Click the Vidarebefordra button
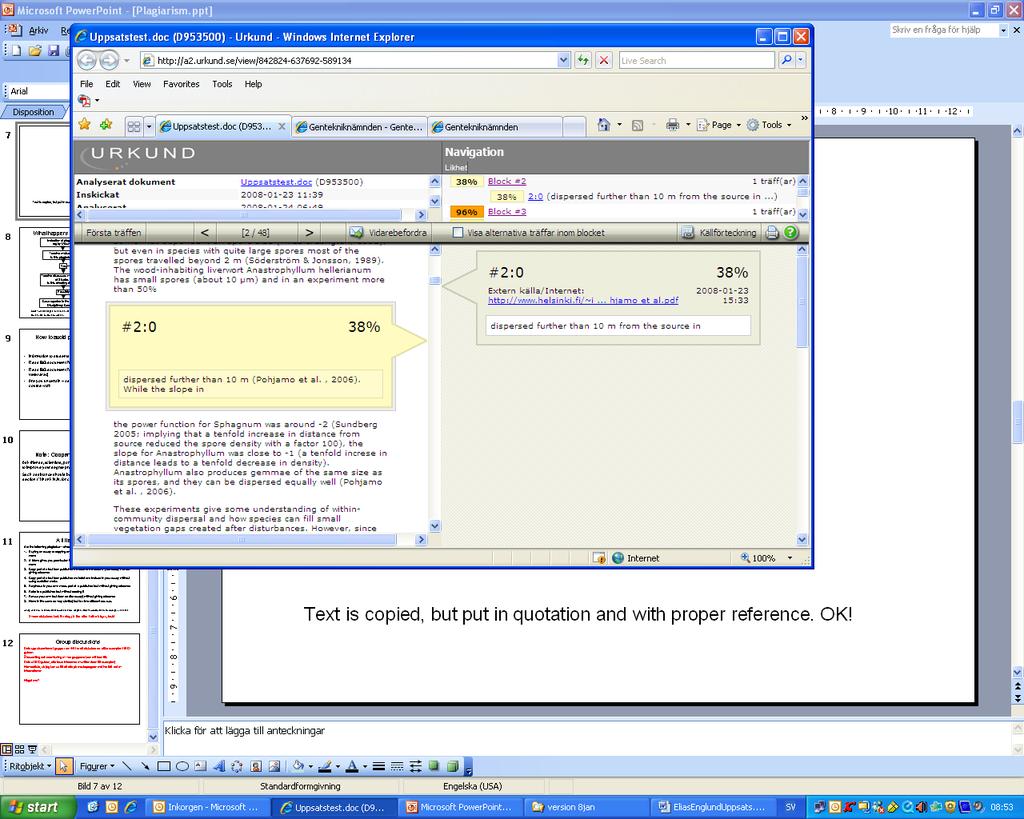 (389, 233)
